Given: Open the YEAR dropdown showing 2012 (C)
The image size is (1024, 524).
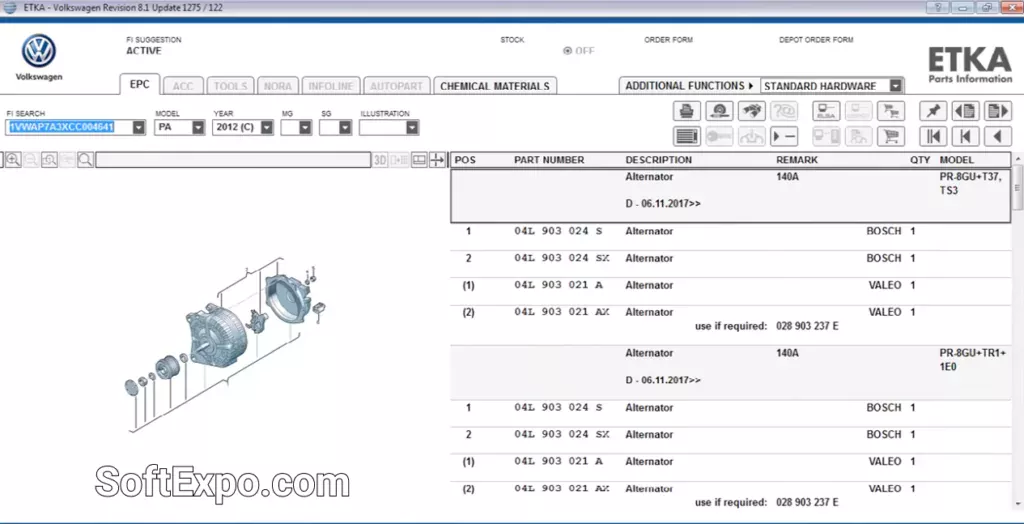Looking at the screenshot, I should click(266, 127).
